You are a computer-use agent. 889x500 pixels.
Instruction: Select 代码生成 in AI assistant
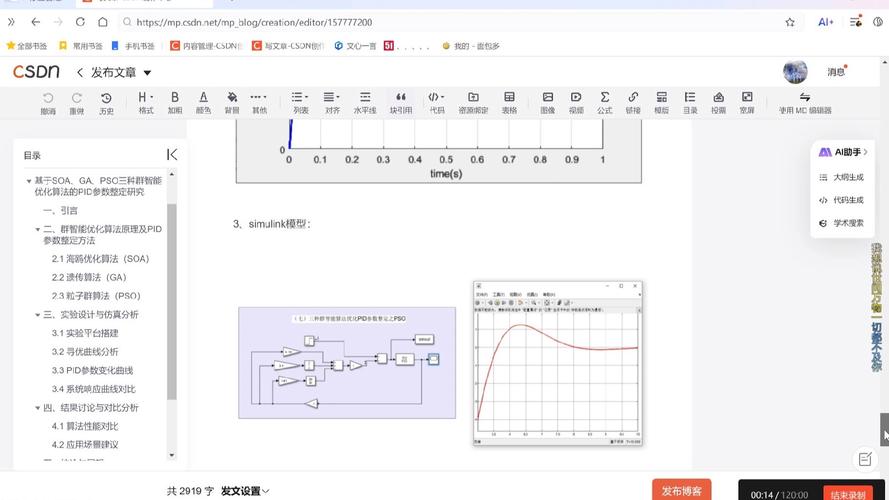tap(842, 200)
